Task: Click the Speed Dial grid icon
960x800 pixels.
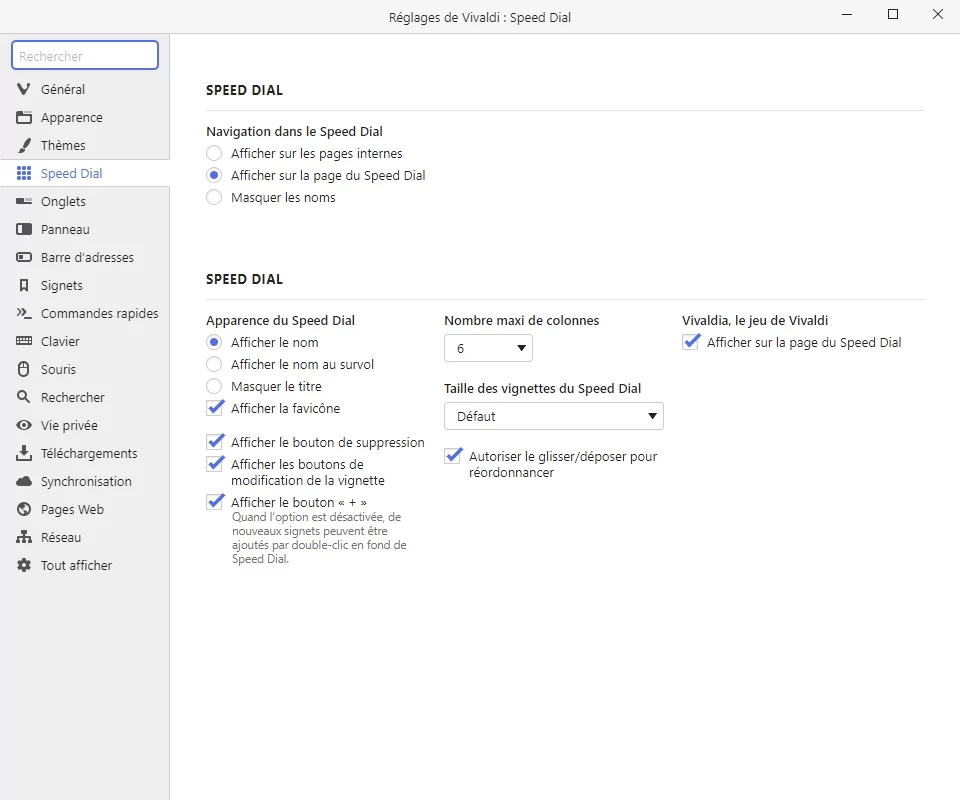Action: coord(24,173)
